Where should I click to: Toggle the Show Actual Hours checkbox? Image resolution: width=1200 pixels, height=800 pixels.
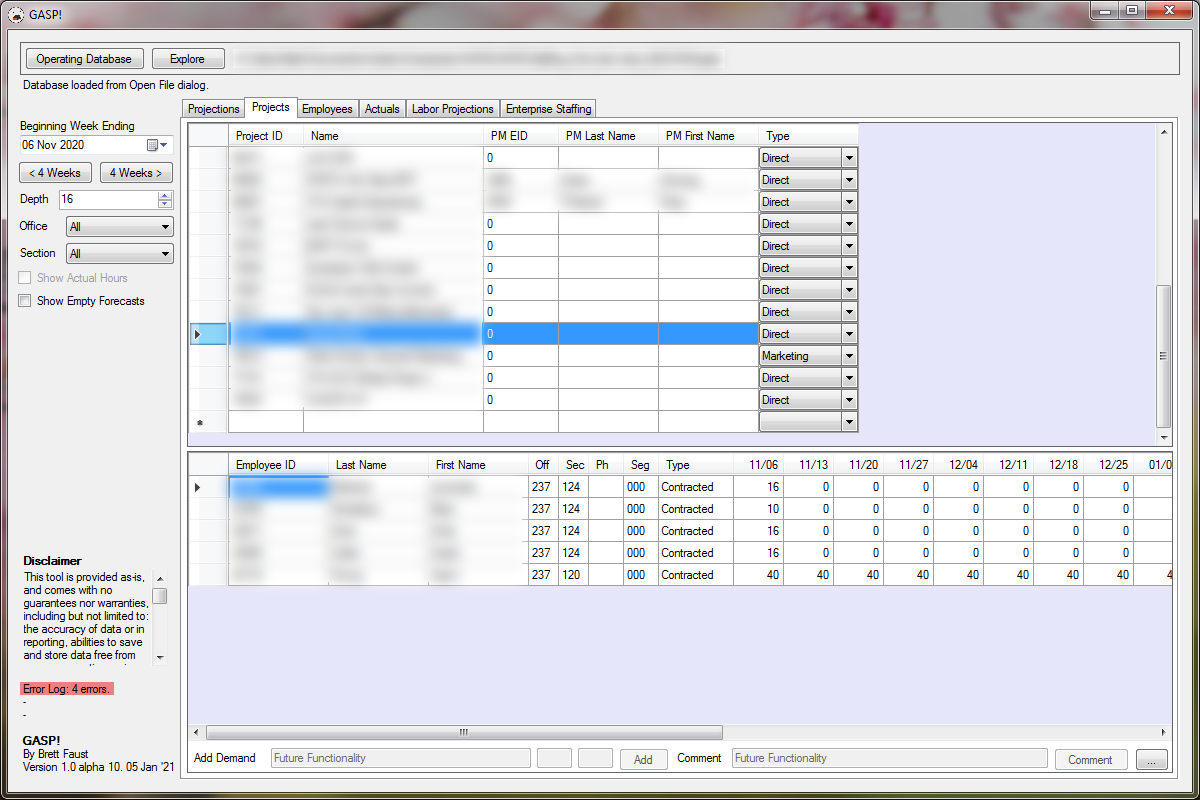(25, 278)
